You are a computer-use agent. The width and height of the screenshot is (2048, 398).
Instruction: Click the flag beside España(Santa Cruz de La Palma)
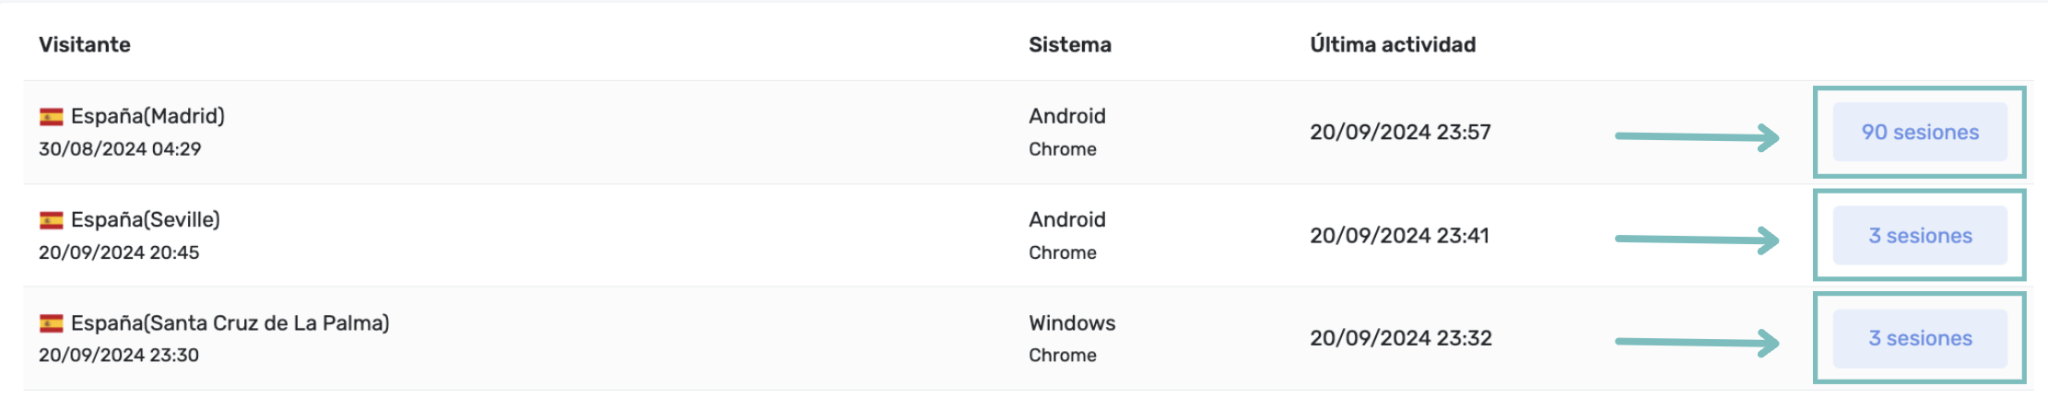tap(51, 323)
